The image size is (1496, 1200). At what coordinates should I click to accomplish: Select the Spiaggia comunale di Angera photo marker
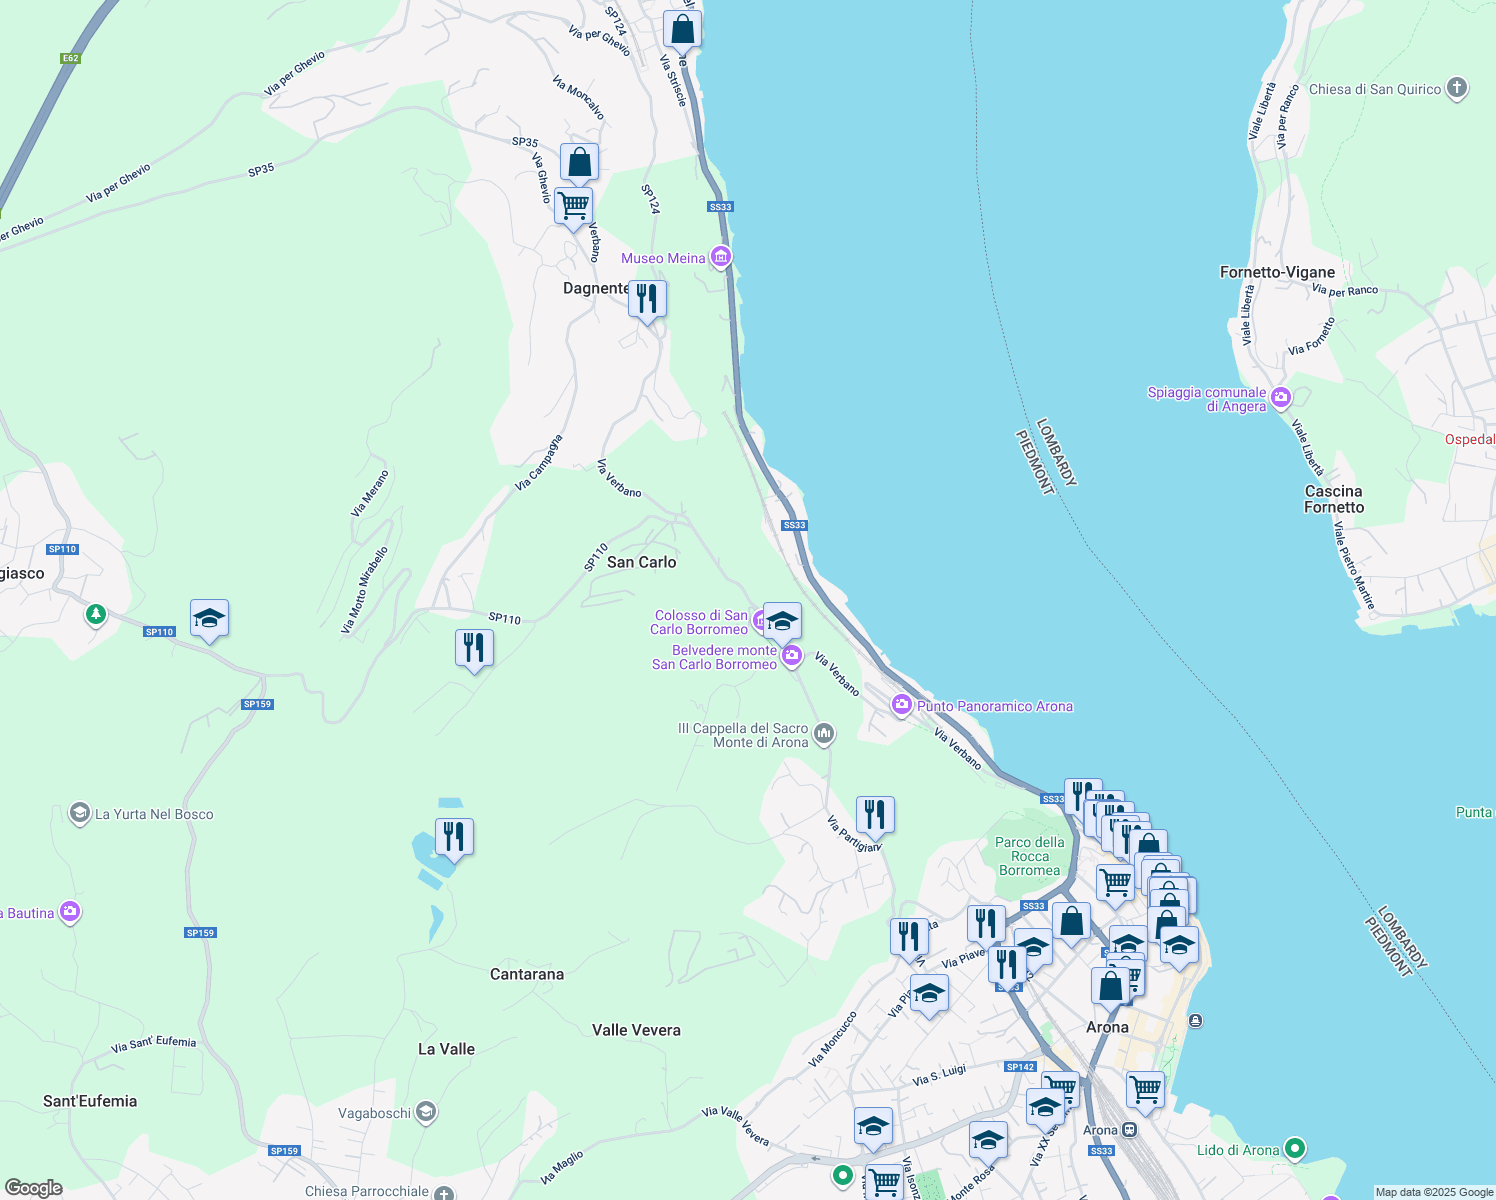(1280, 398)
